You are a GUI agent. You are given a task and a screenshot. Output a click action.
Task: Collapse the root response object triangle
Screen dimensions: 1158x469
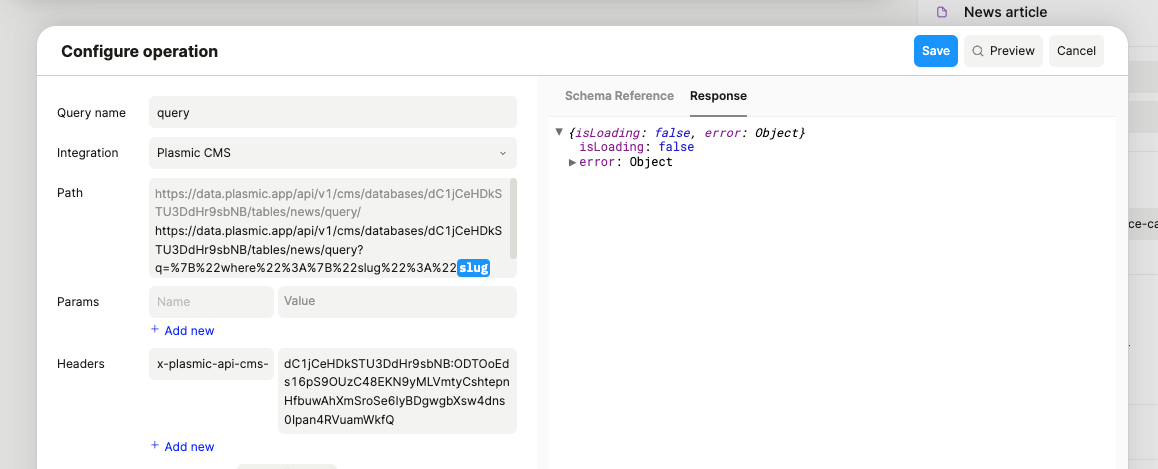pyautogui.click(x=559, y=132)
